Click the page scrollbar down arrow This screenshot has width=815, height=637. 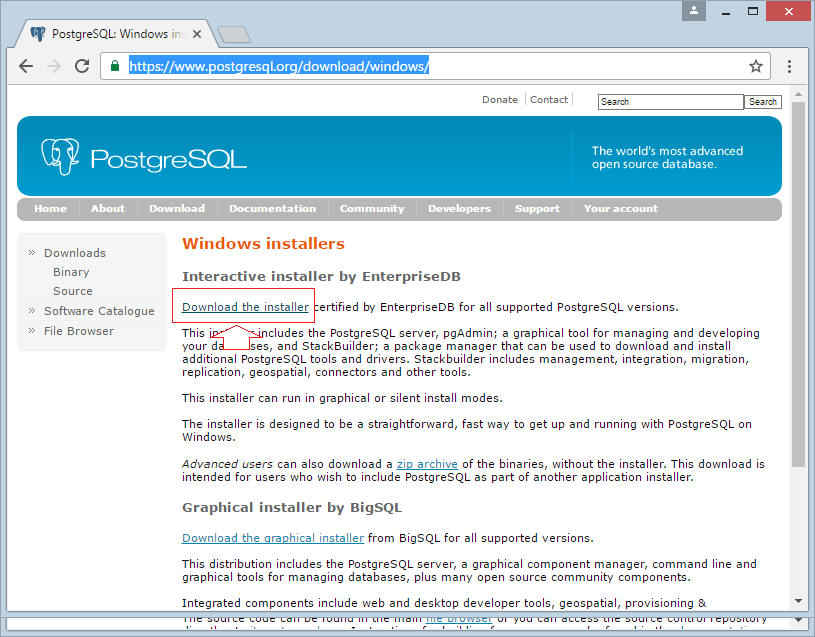pyautogui.click(x=798, y=601)
